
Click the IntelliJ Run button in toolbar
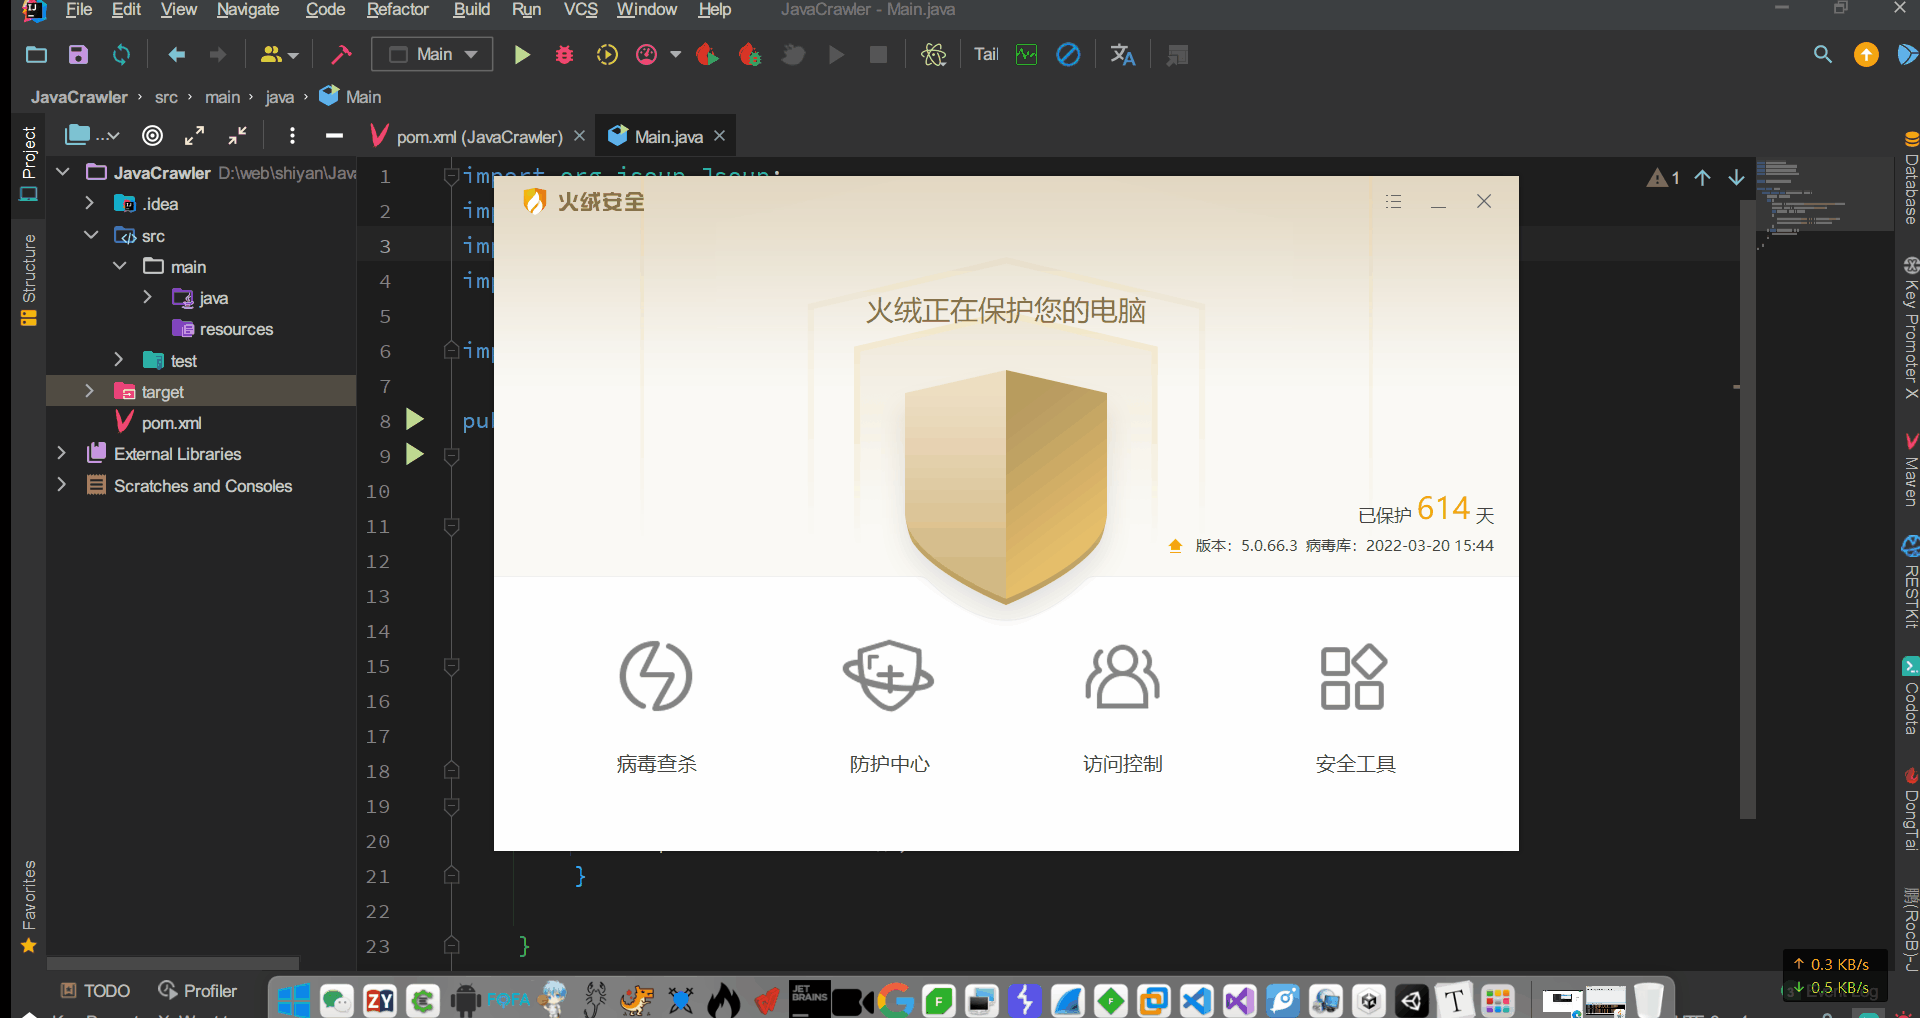pyautogui.click(x=521, y=55)
